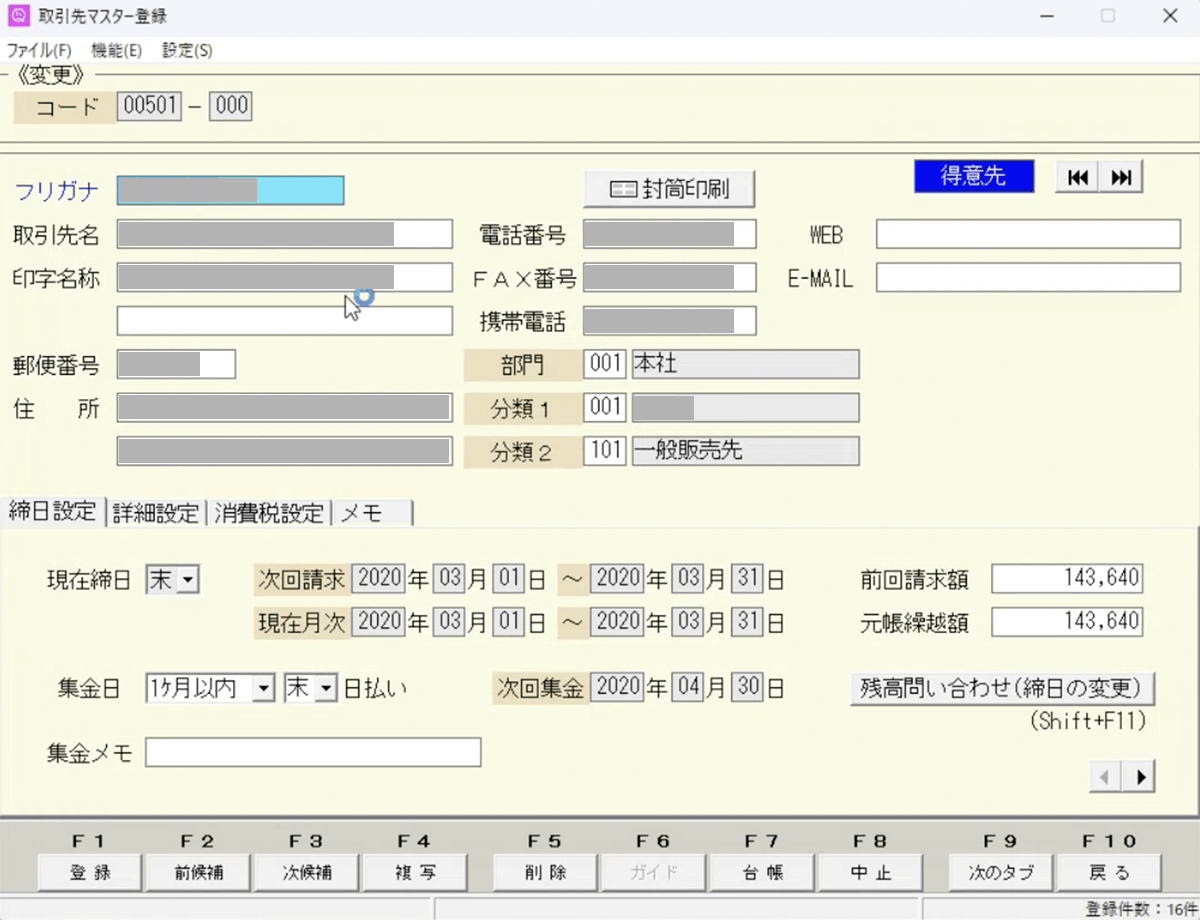The height and width of the screenshot is (920, 1200).
Task: Open the 集金日 1ケ月以内 dropdown
Action: [x=263, y=688]
